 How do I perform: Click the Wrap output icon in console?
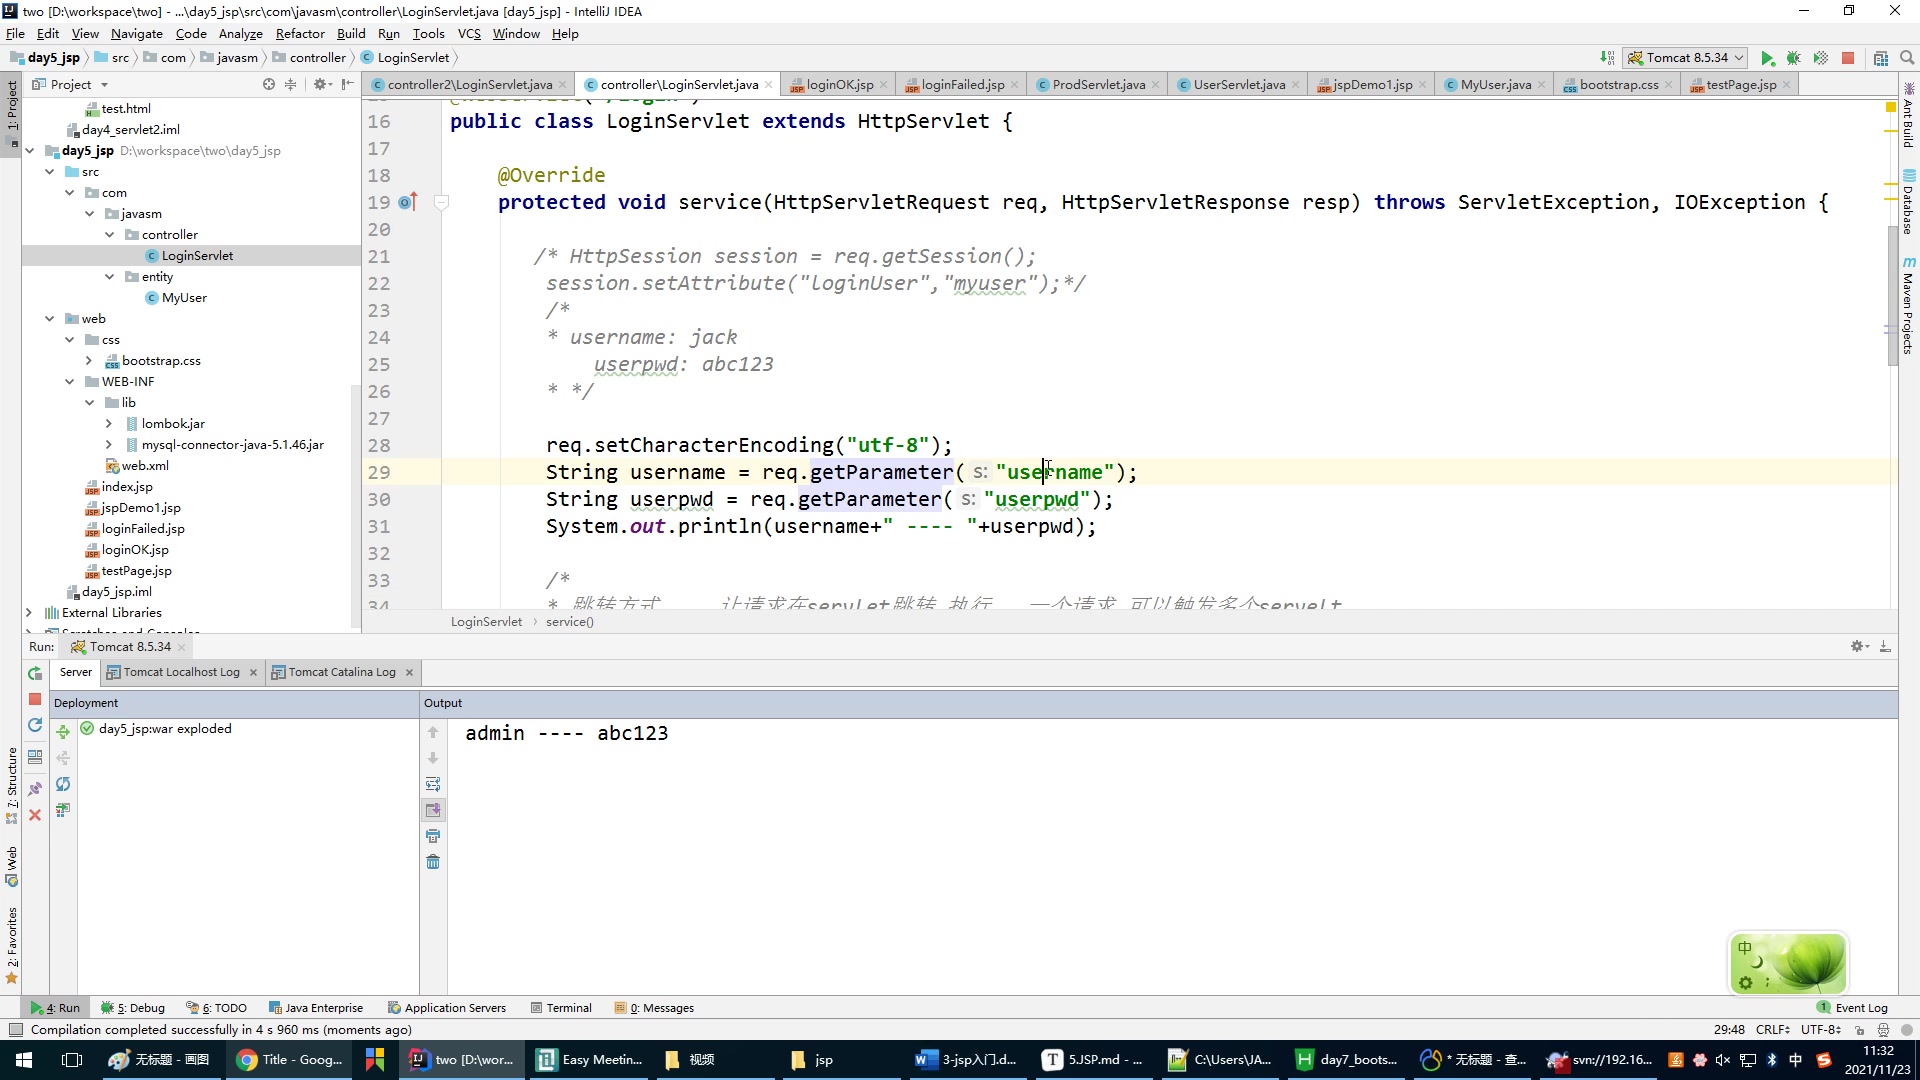click(435, 786)
